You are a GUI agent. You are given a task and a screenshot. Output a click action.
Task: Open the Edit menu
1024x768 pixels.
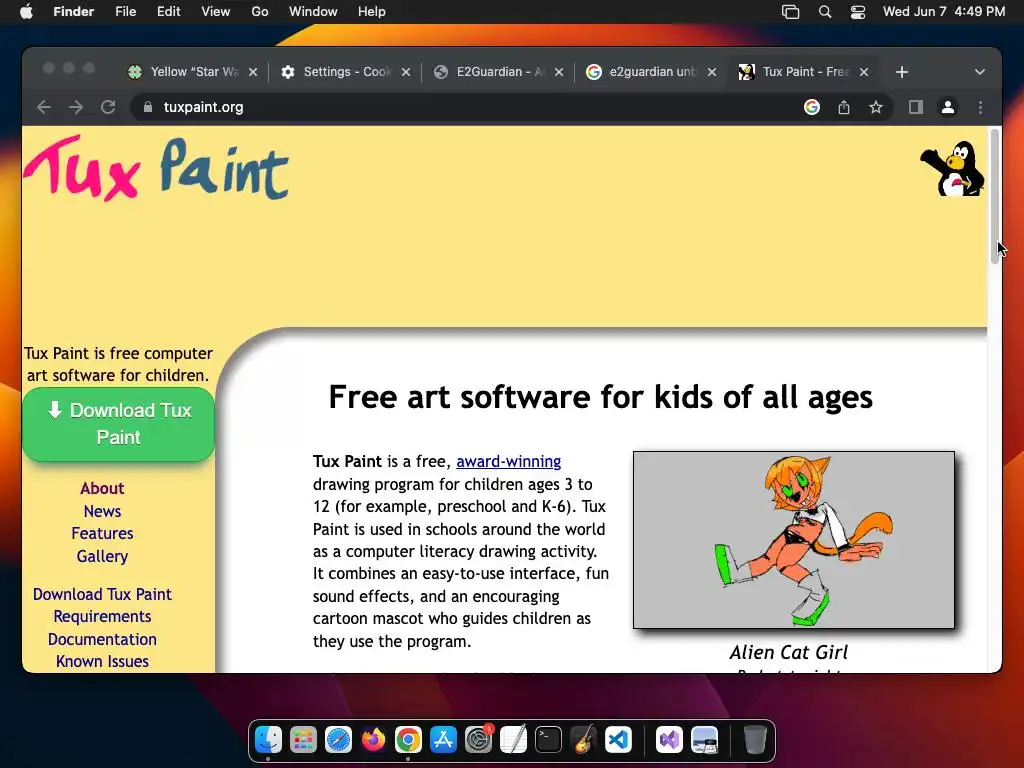click(x=168, y=12)
